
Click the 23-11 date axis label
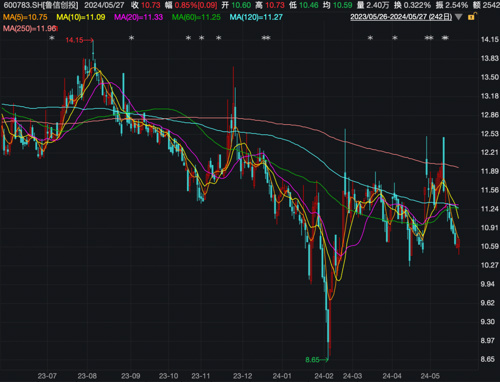coord(201,376)
